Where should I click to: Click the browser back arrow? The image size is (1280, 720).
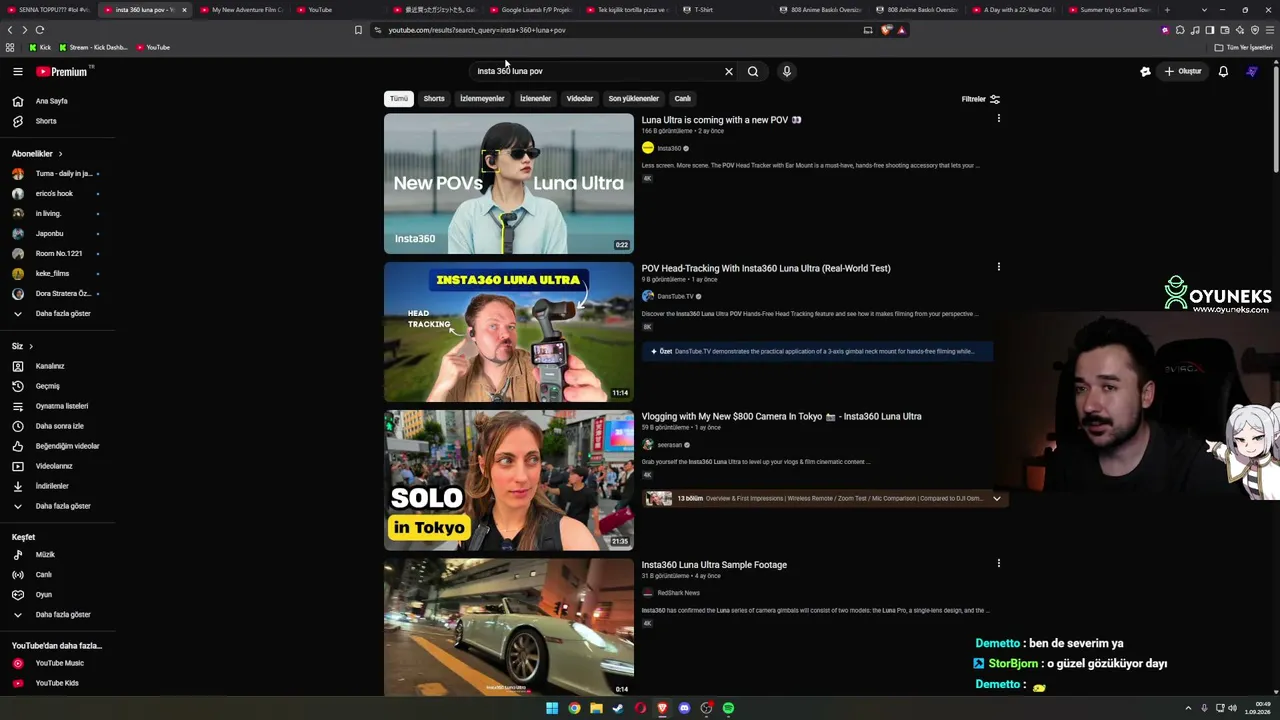click(x=11, y=30)
